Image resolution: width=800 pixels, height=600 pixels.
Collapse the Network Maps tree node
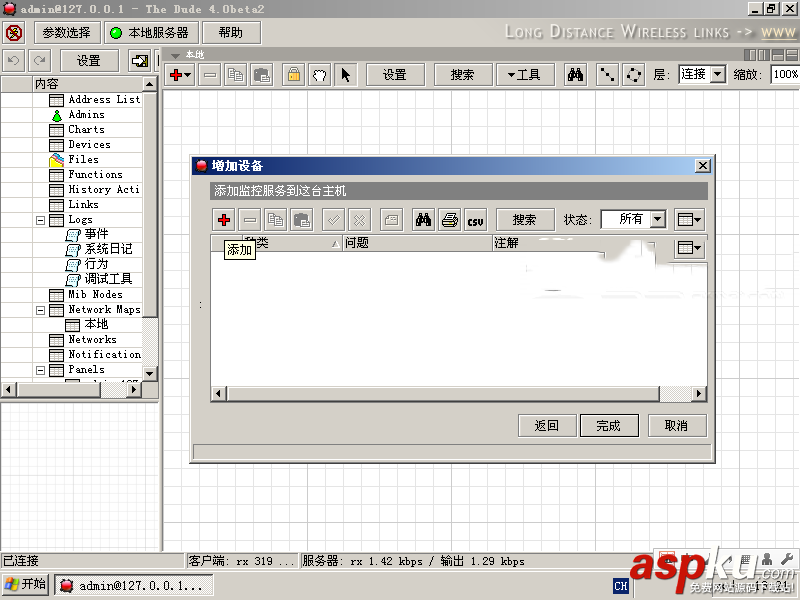[40, 310]
